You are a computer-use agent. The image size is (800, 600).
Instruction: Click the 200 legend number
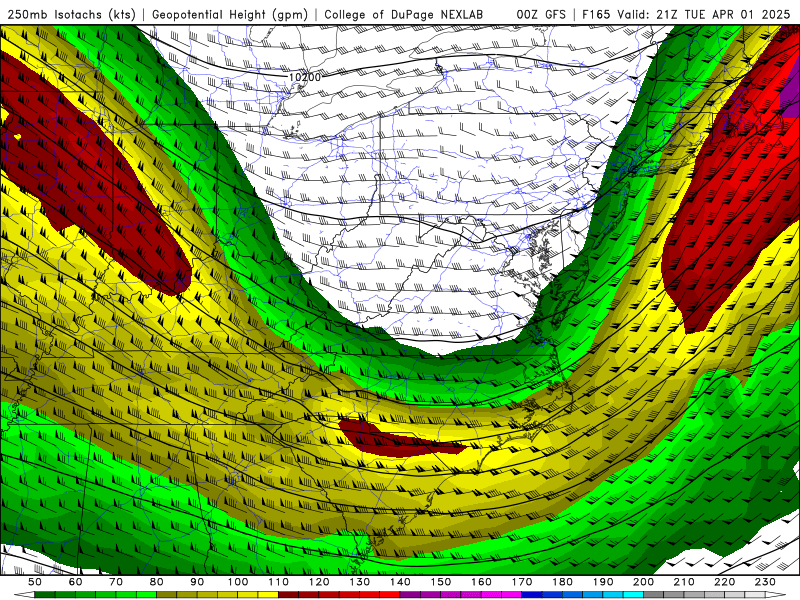[x=643, y=582]
